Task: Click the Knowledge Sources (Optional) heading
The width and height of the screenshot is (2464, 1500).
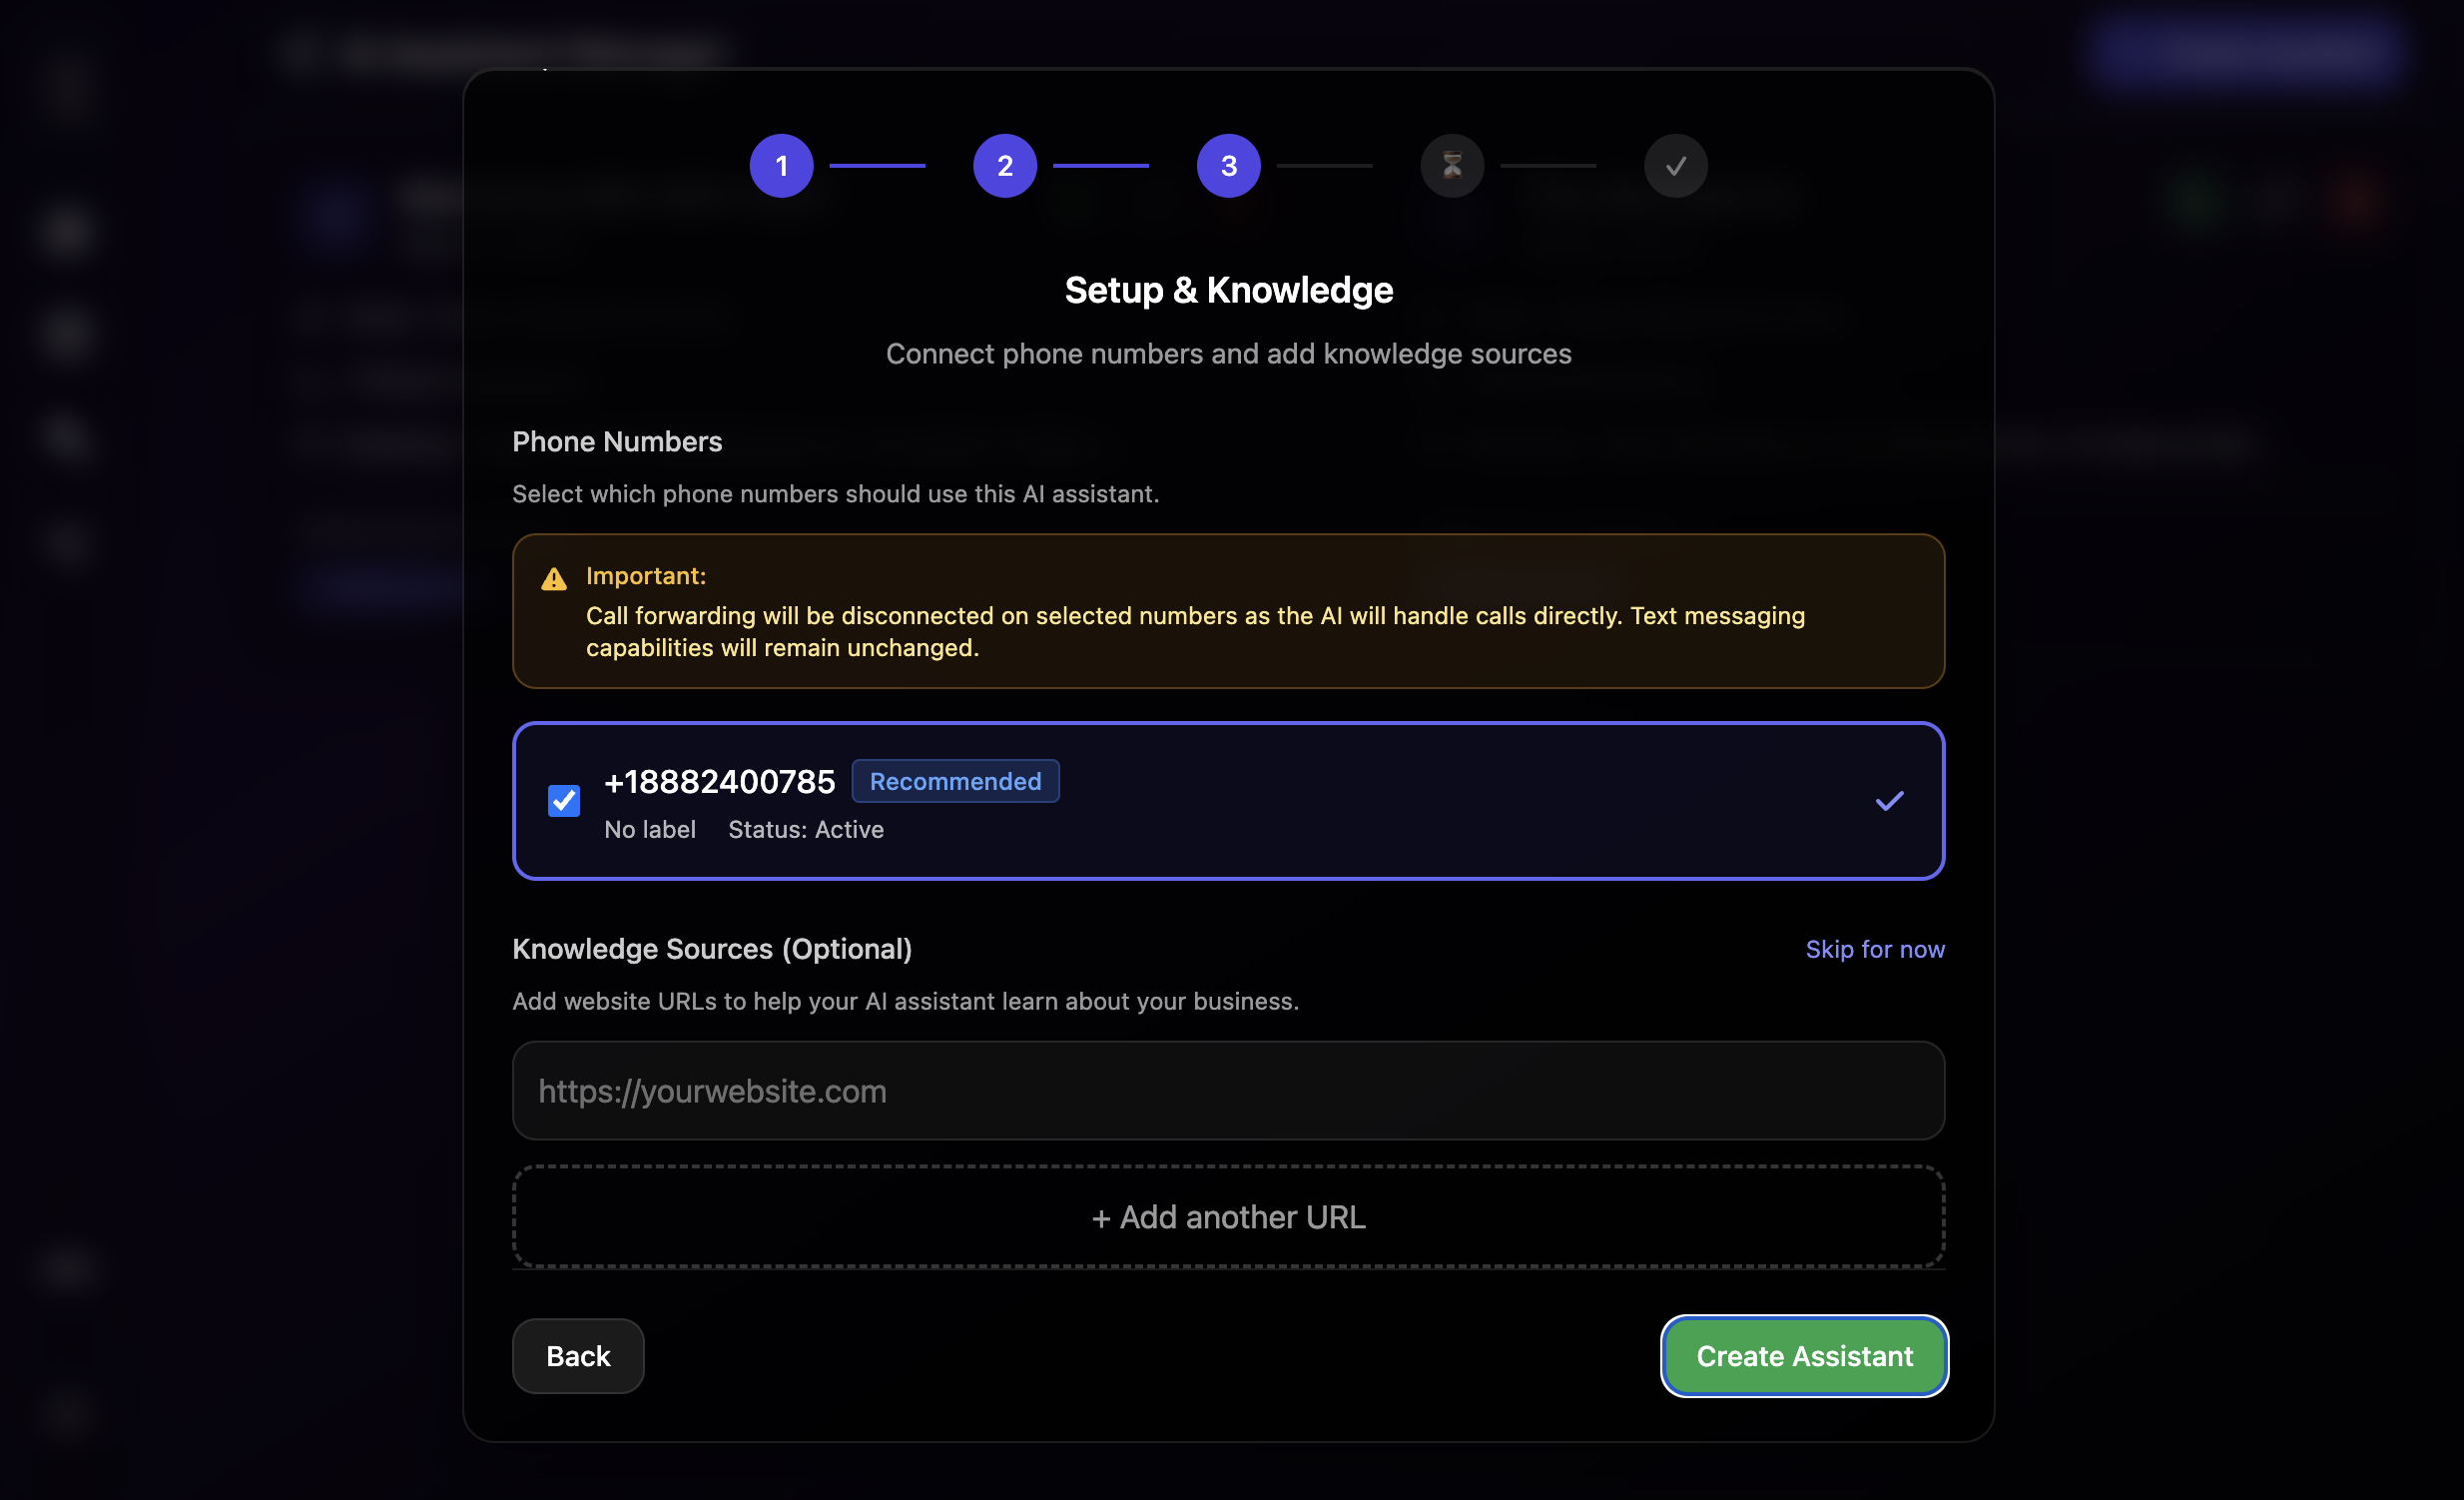Action: point(712,949)
